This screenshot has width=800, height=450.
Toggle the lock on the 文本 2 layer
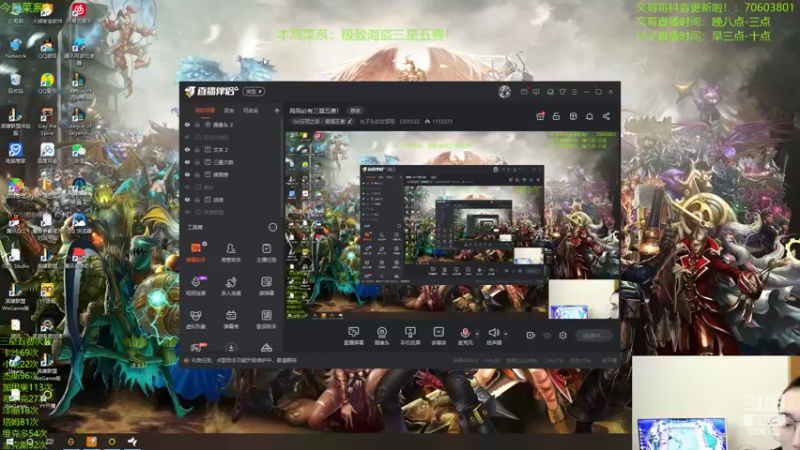(x=197, y=149)
